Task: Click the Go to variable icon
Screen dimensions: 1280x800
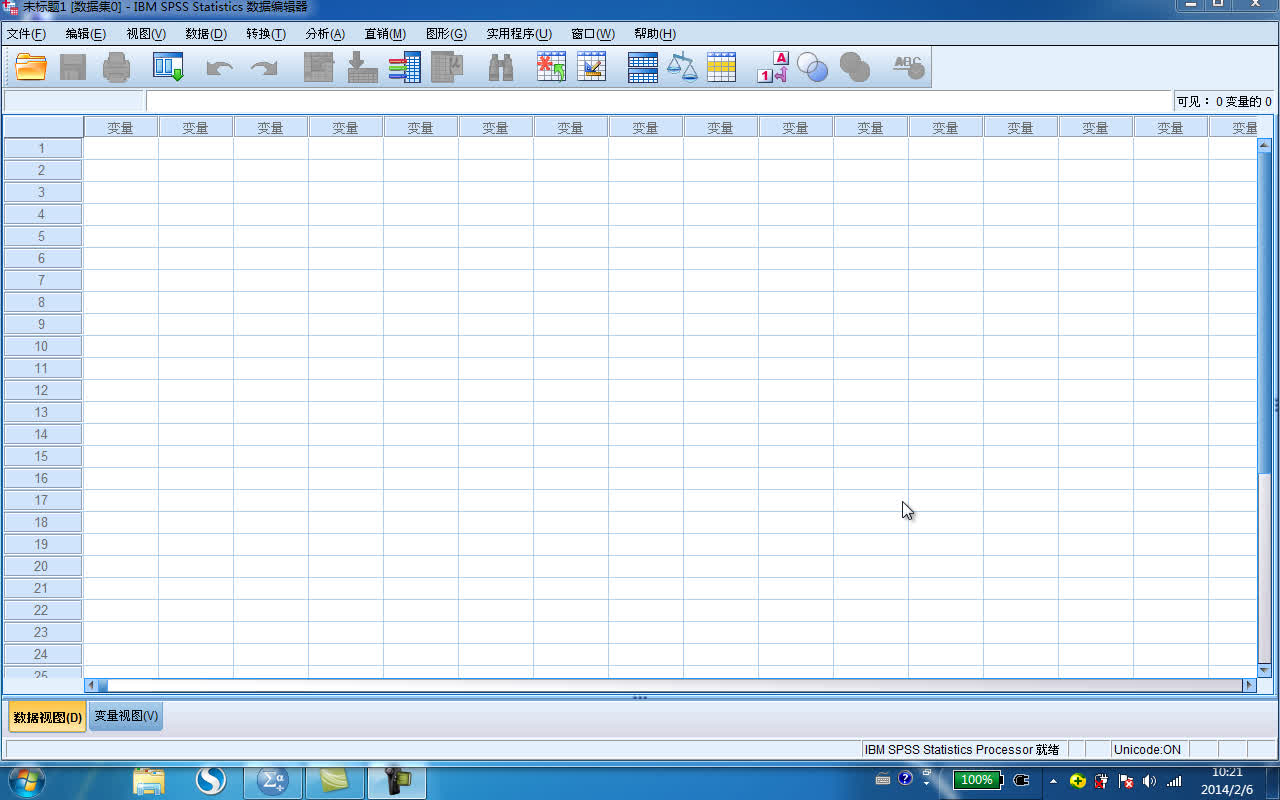Action: click(x=362, y=67)
